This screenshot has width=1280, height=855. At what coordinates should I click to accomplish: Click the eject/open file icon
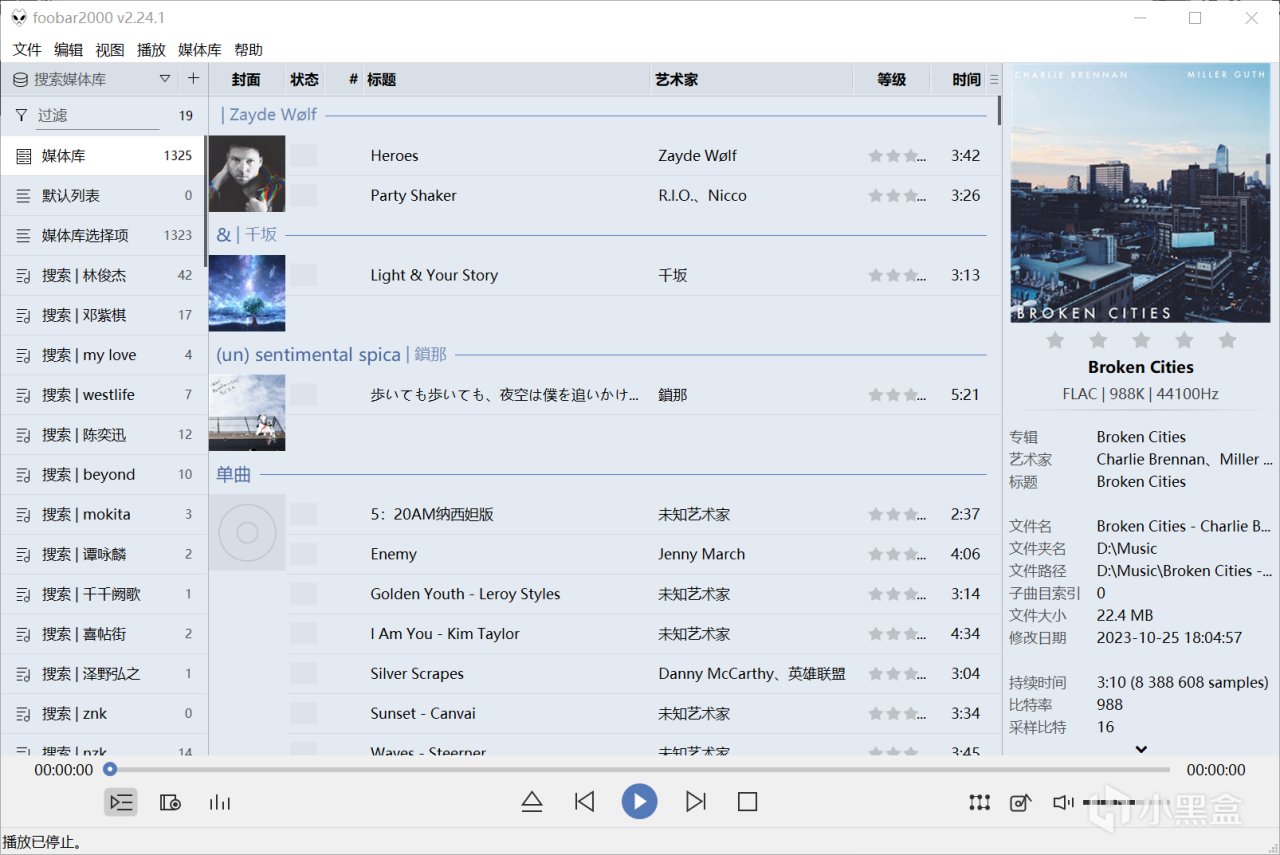click(x=532, y=801)
